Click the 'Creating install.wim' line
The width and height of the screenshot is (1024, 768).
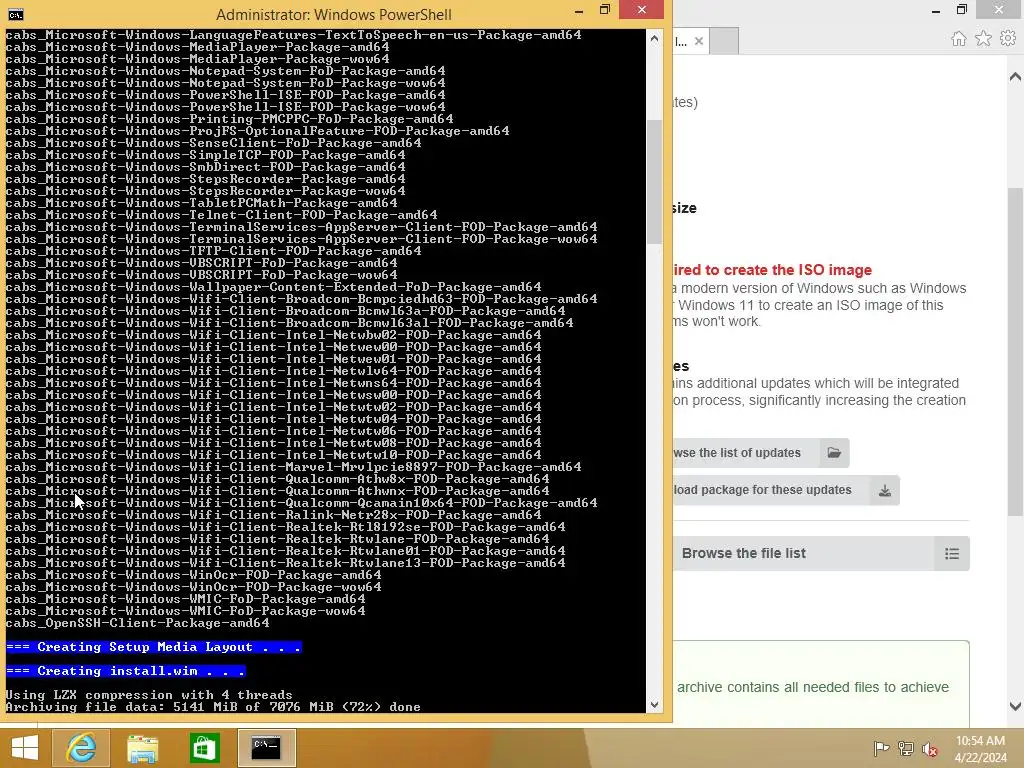pos(125,671)
